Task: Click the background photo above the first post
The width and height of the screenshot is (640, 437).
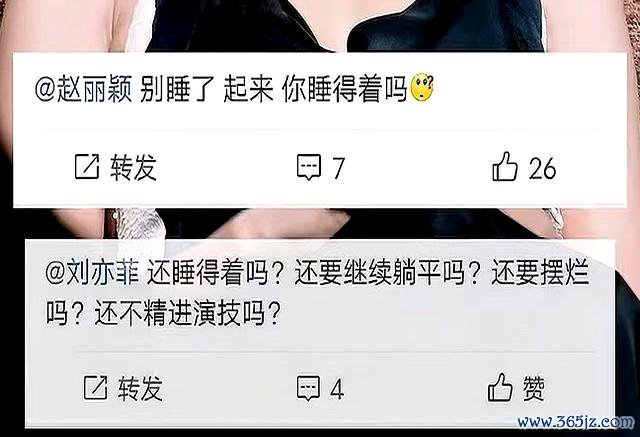Action: tap(320, 25)
